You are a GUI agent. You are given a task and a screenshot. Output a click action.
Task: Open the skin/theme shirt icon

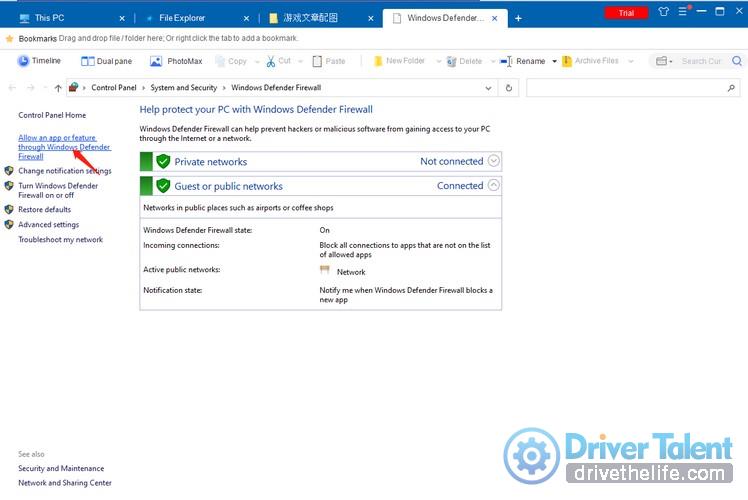tap(664, 11)
